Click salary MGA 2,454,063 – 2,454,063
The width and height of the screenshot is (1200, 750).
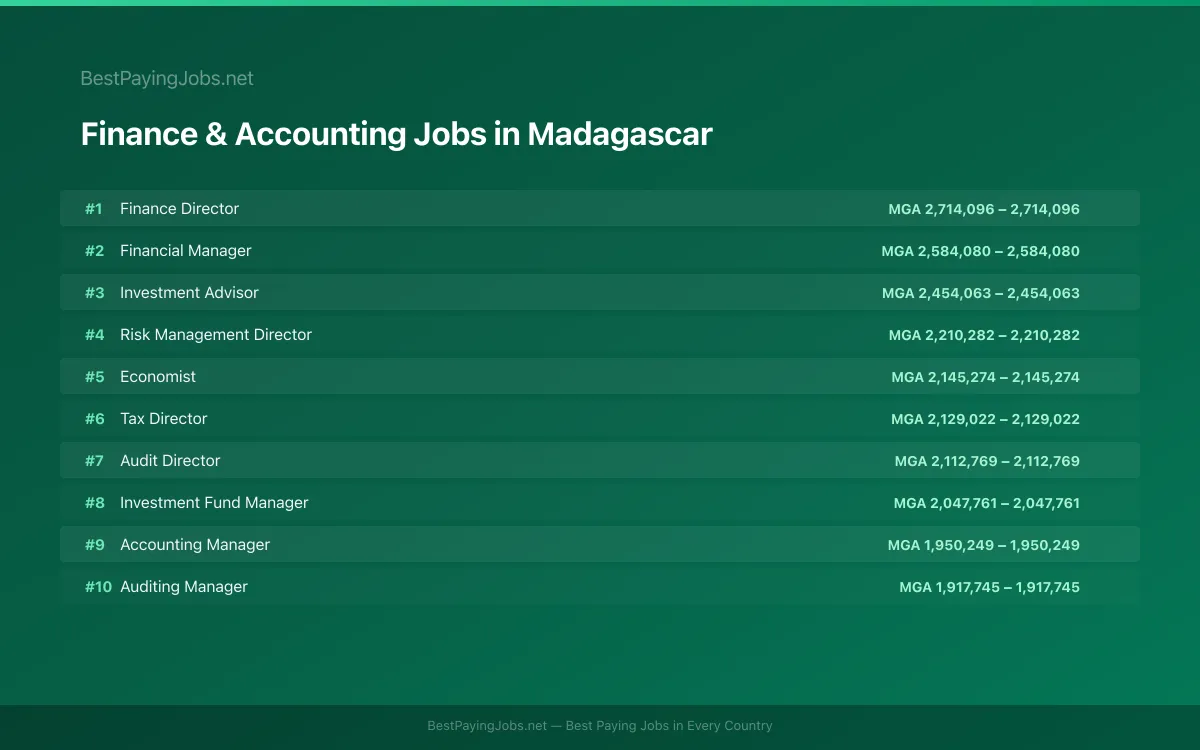[981, 293]
